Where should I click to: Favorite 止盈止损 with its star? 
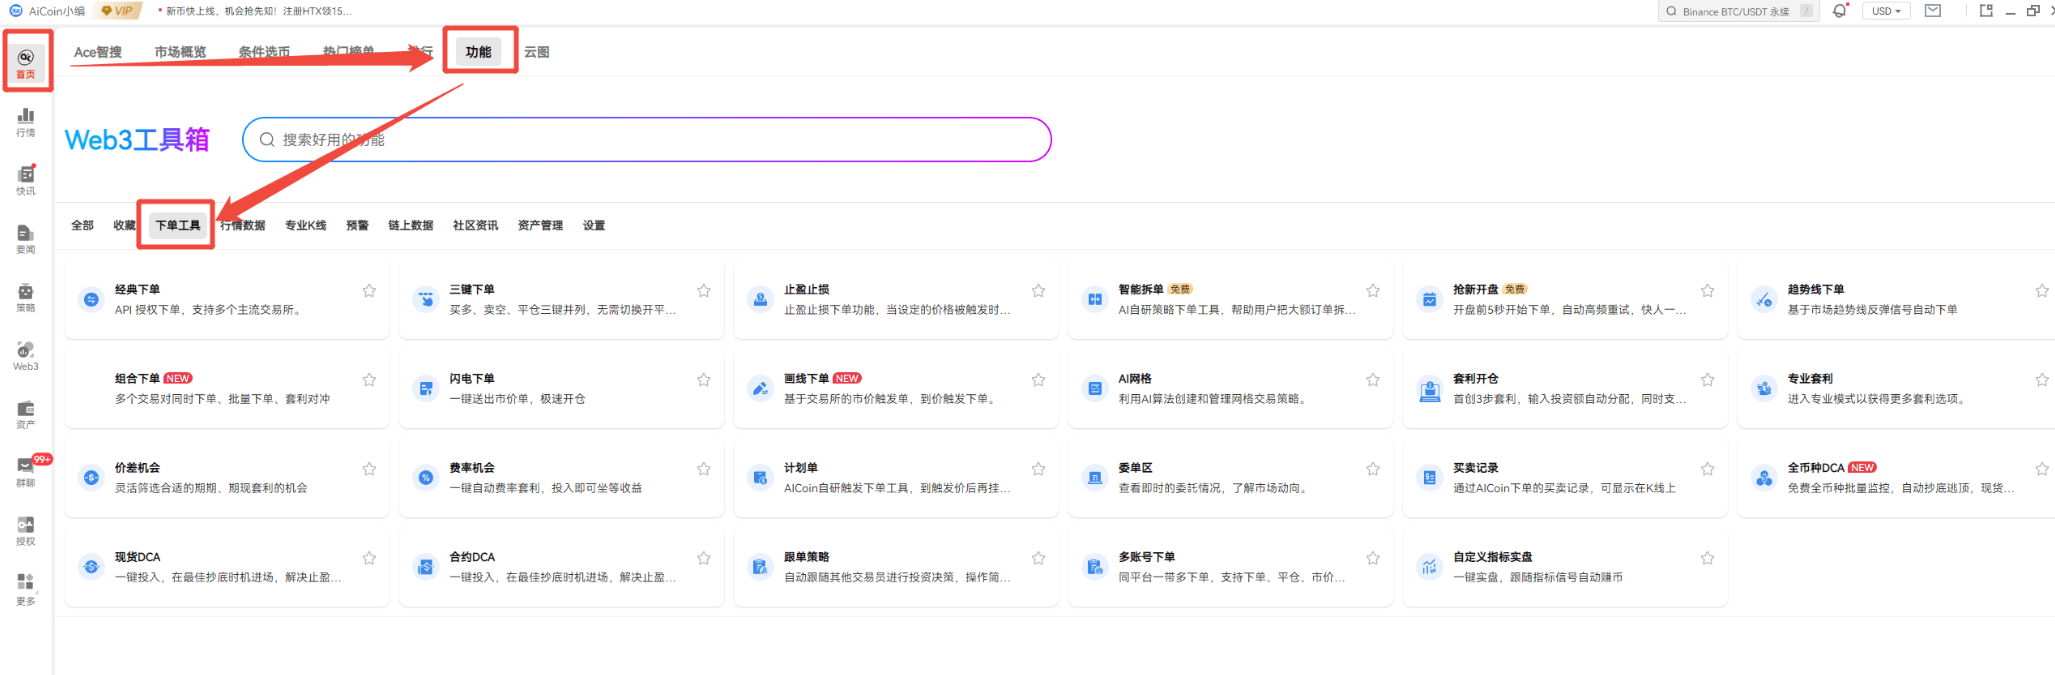coord(1038,291)
